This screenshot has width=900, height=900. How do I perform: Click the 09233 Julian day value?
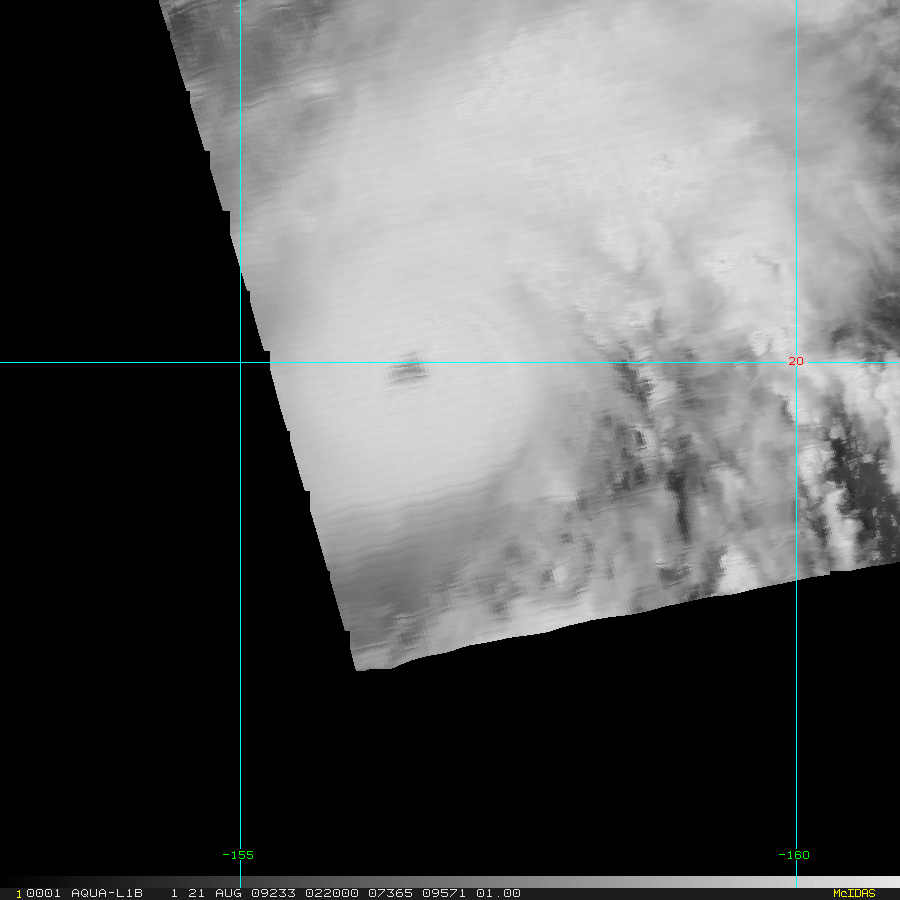pos(273,893)
